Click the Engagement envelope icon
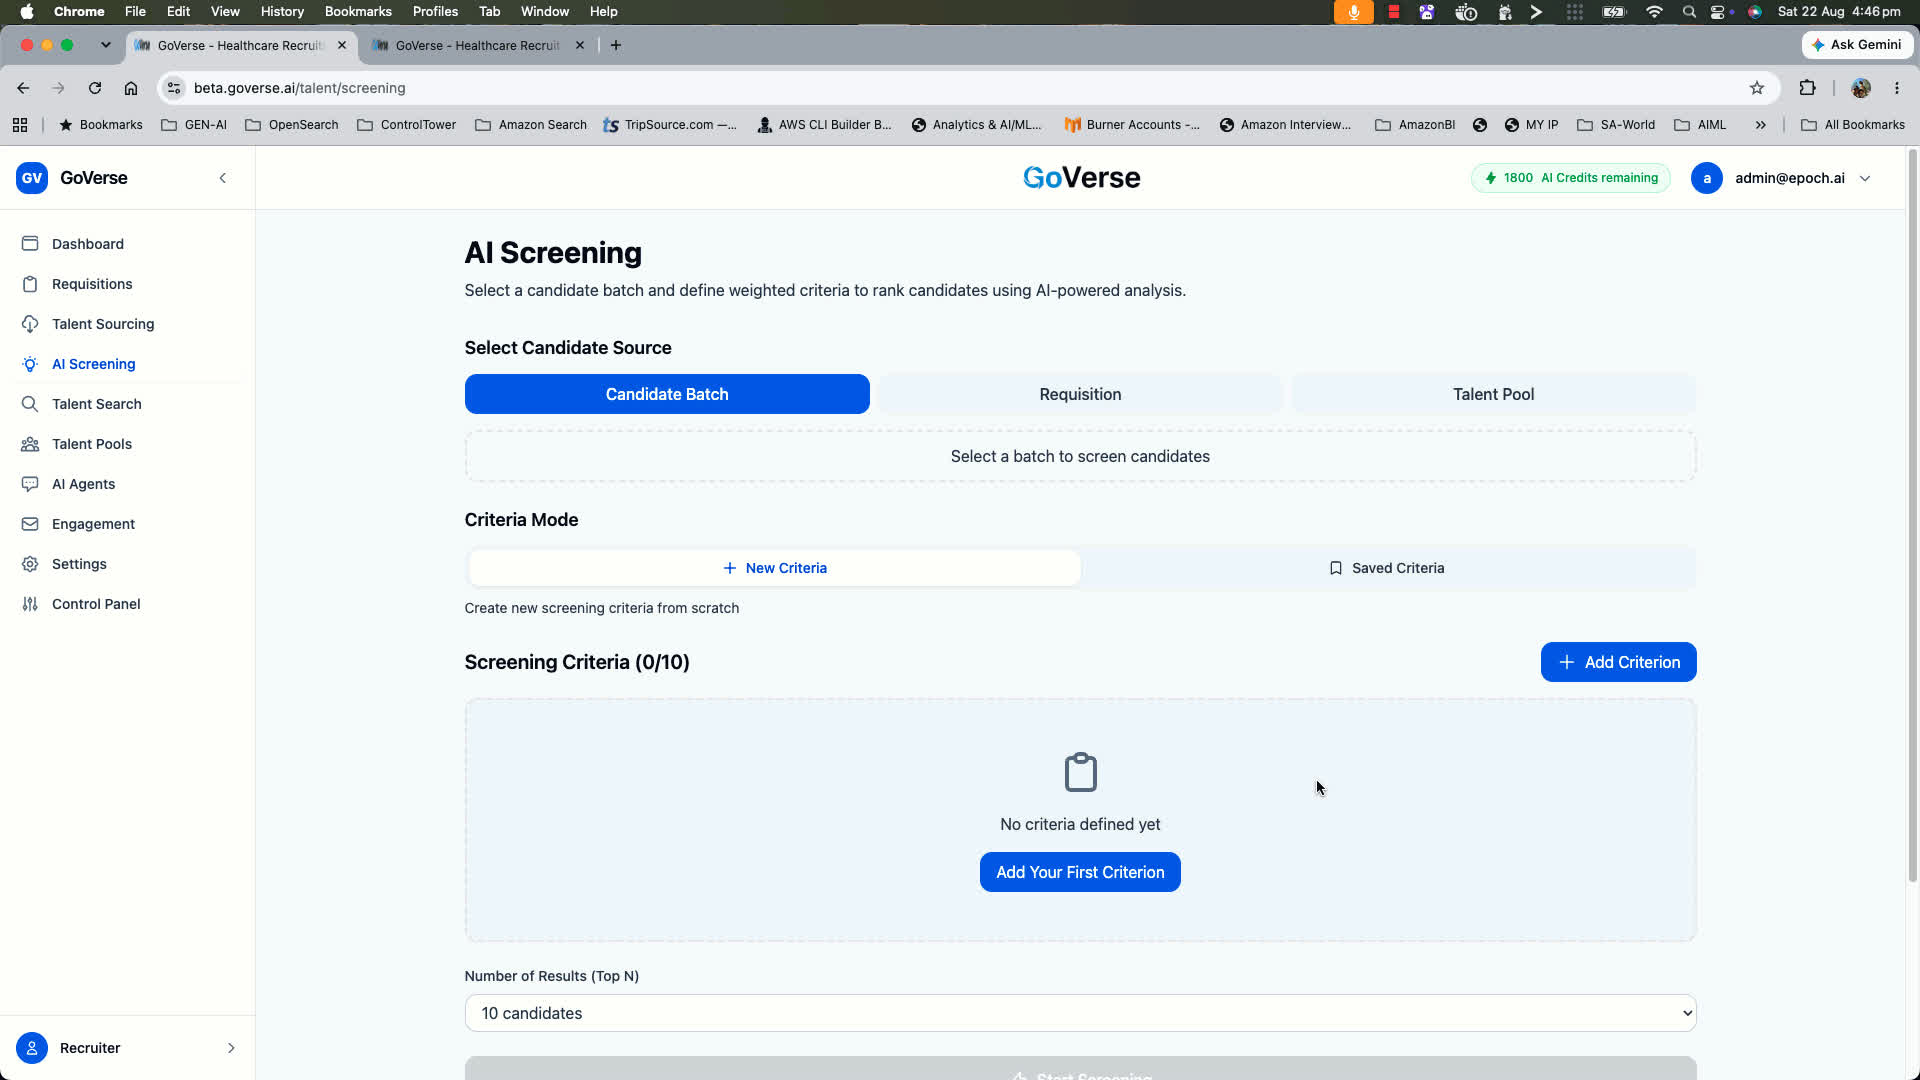Viewport: 1920px width, 1080px height. click(x=30, y=524)
